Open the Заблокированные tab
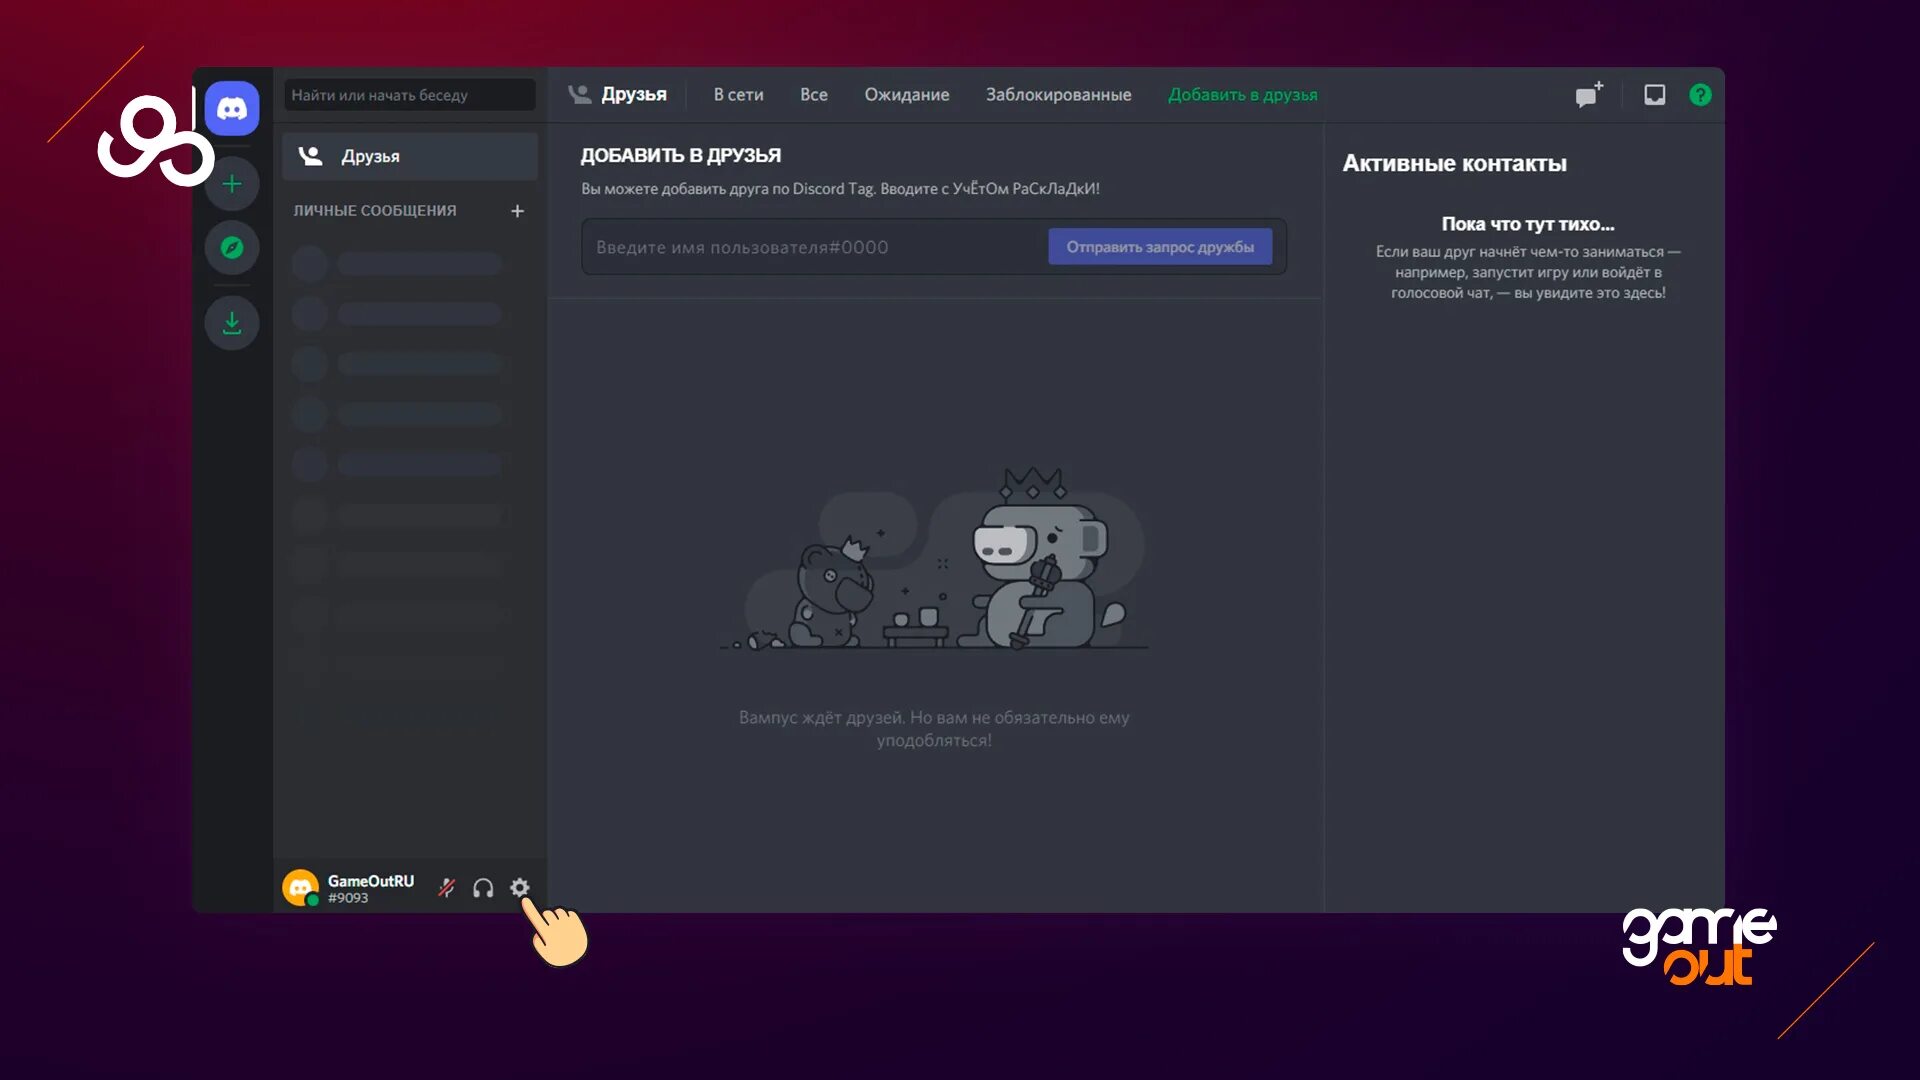Image resolution: width=1920 pixels, height=1080 pixels. [1058, 95]
